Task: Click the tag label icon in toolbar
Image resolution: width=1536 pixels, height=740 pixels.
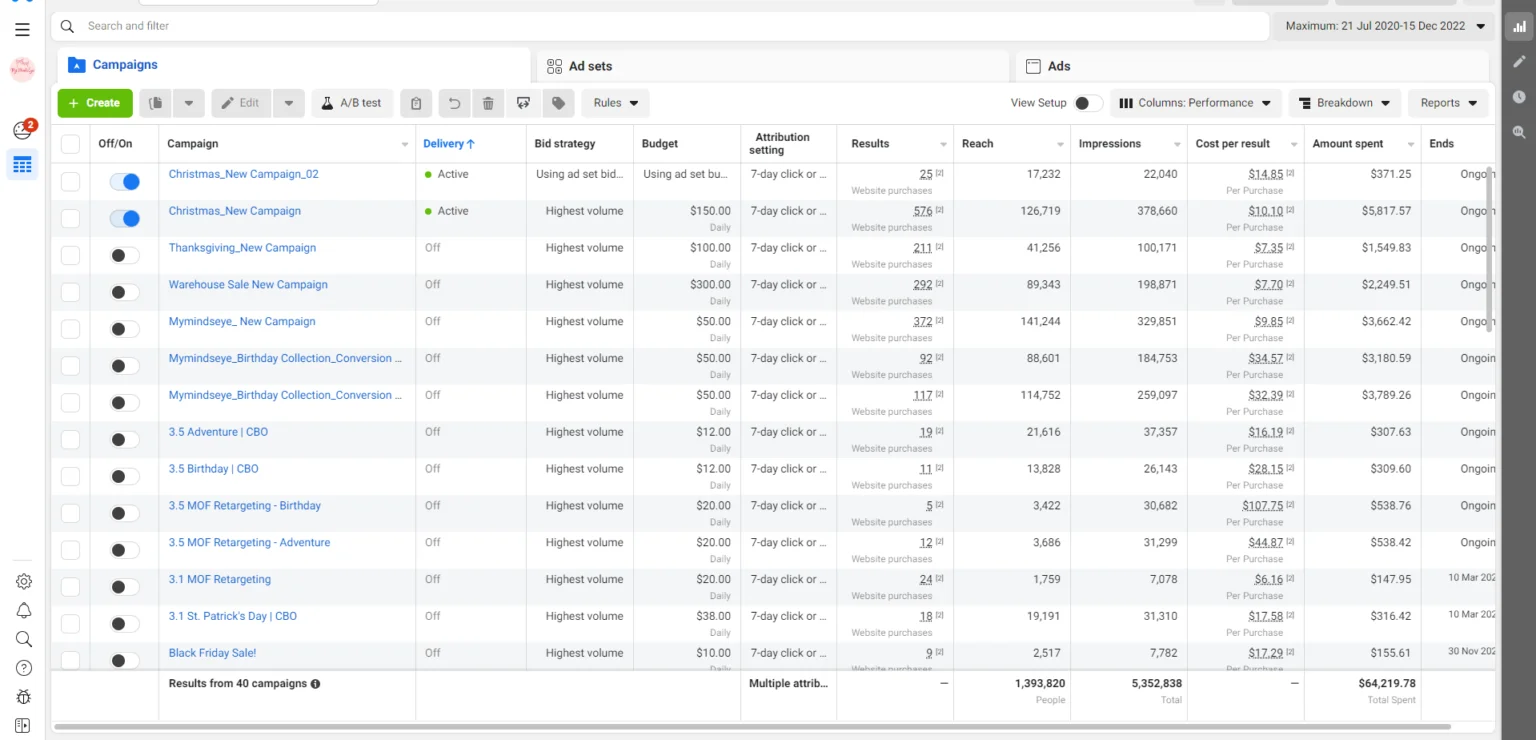Action: click(558, 103)
